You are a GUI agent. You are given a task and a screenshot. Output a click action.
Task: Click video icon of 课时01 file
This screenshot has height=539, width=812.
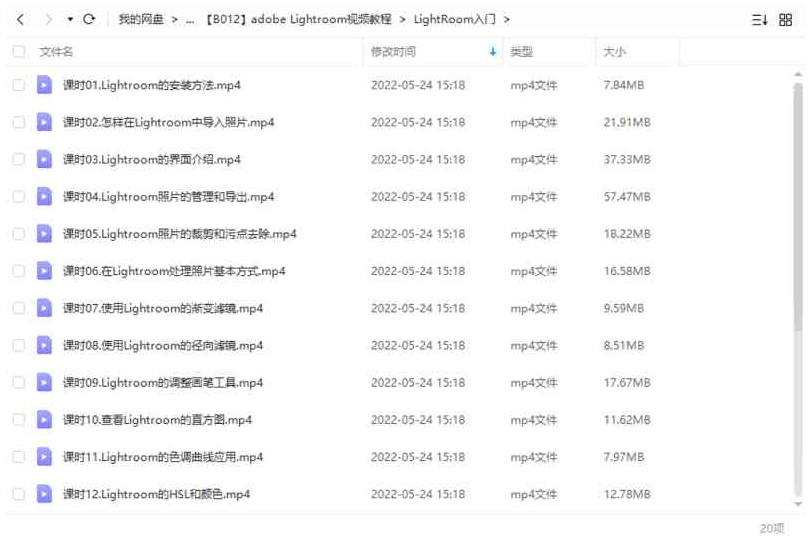(44, 85)
